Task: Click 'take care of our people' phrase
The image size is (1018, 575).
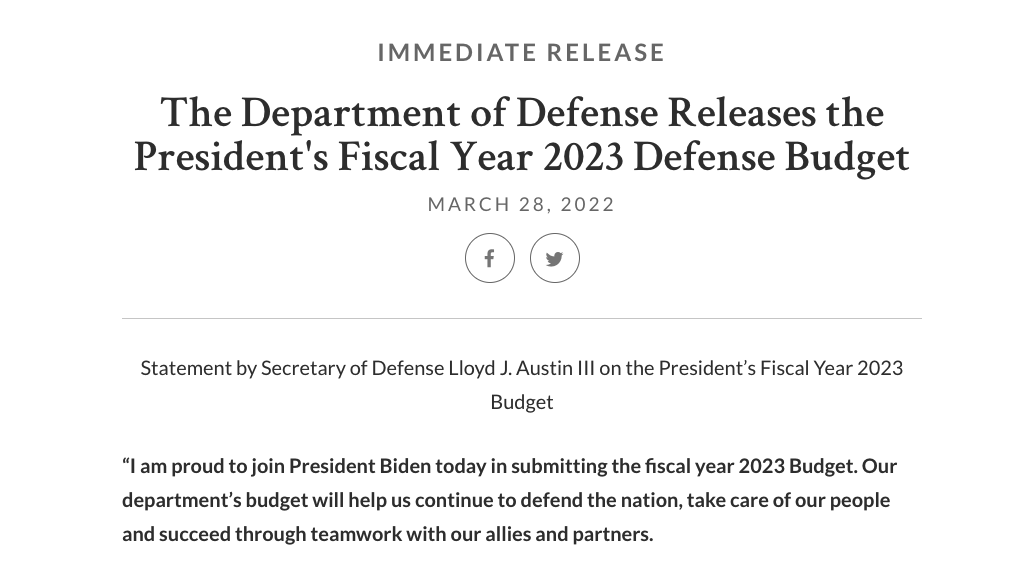Action: (x=788, y=500)
